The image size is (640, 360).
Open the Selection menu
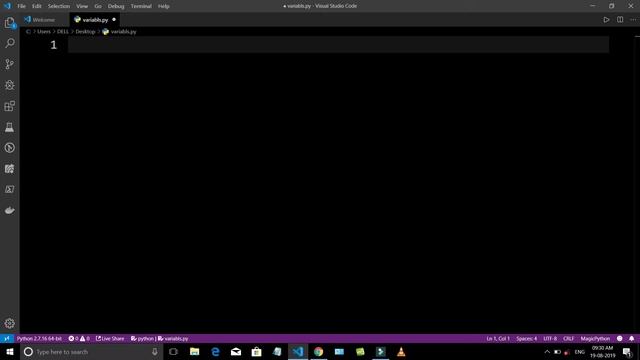59,6
